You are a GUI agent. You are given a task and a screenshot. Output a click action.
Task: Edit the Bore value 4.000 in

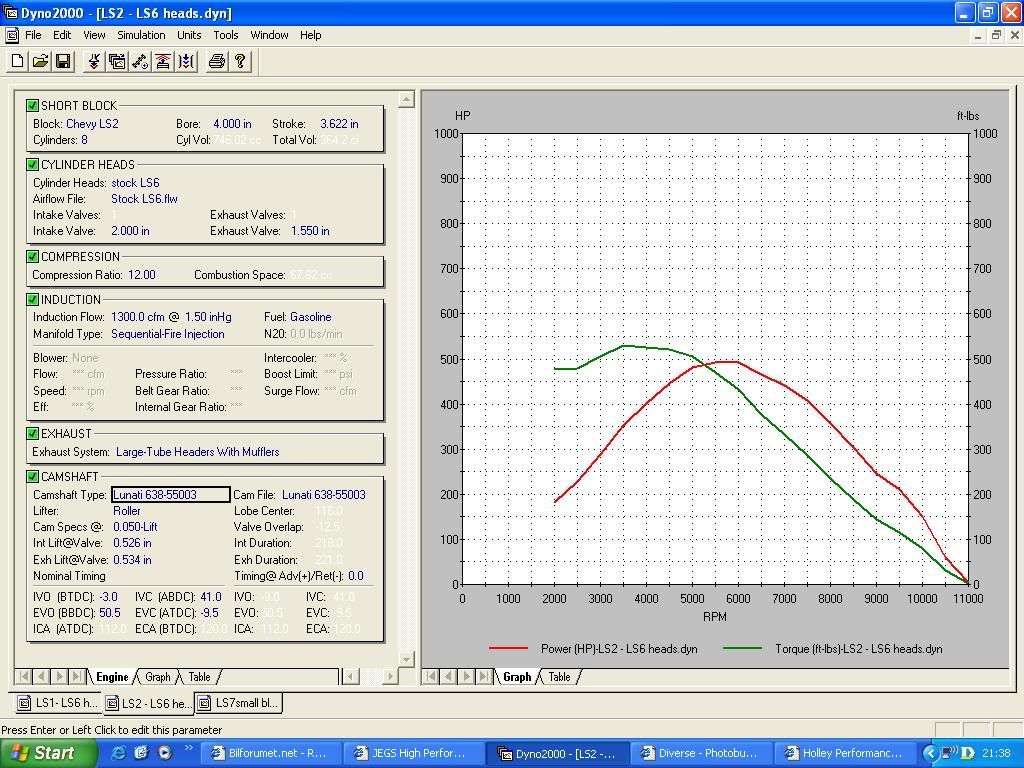(232, 123)
